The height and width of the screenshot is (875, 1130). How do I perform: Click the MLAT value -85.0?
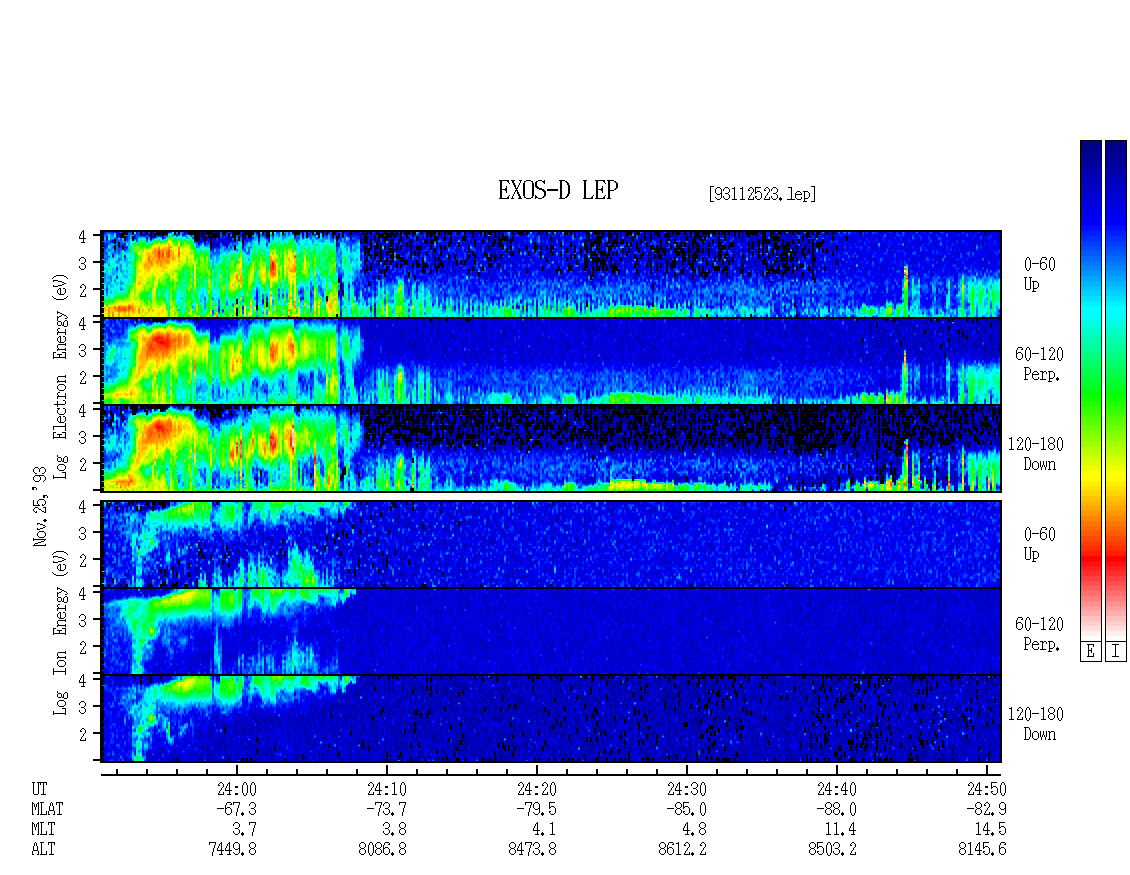click(686, 809)
